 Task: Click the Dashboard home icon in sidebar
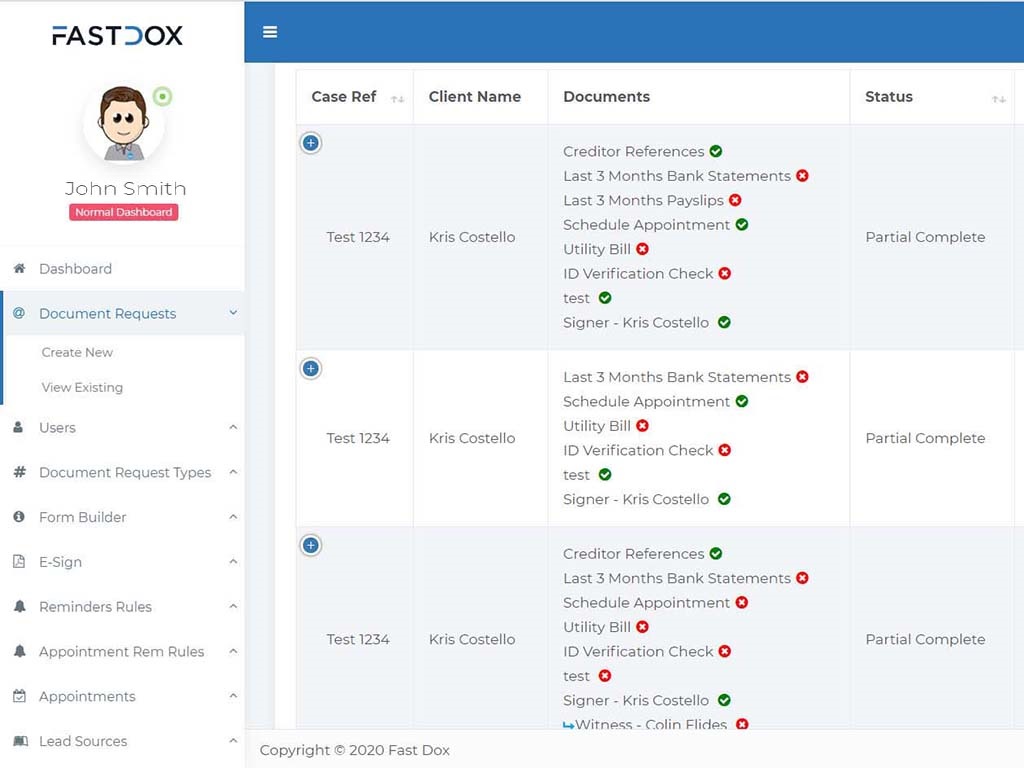(19, 269)
